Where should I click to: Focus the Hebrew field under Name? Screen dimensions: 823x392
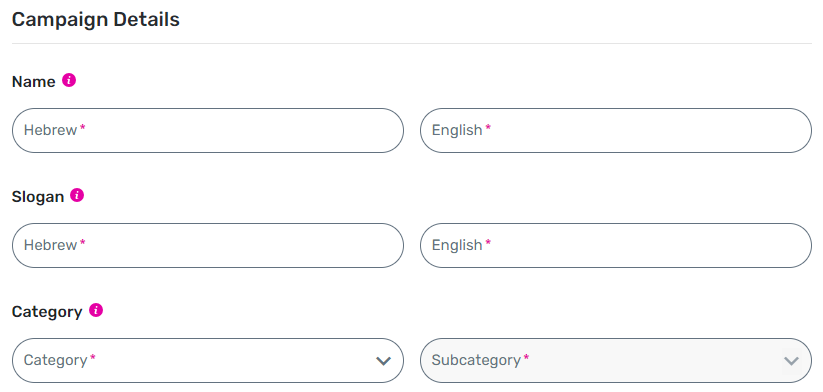208,131
